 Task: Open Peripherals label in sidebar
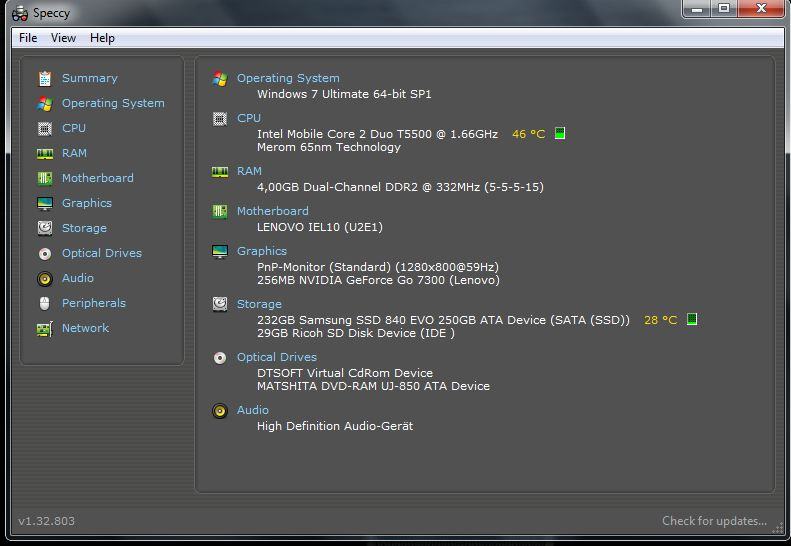pos(94,303)
